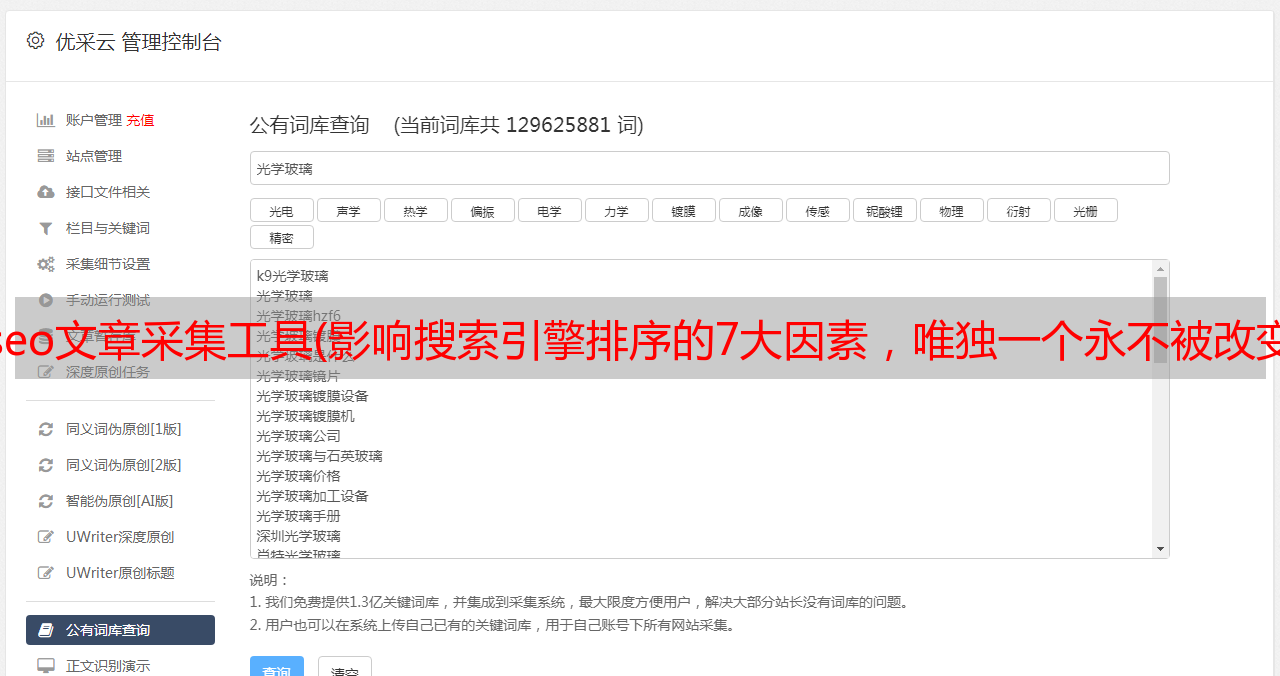Click the cloud upload icon for 接口文件相关
This screenshot has width=1280, height=676.
[x=45, y=192]
